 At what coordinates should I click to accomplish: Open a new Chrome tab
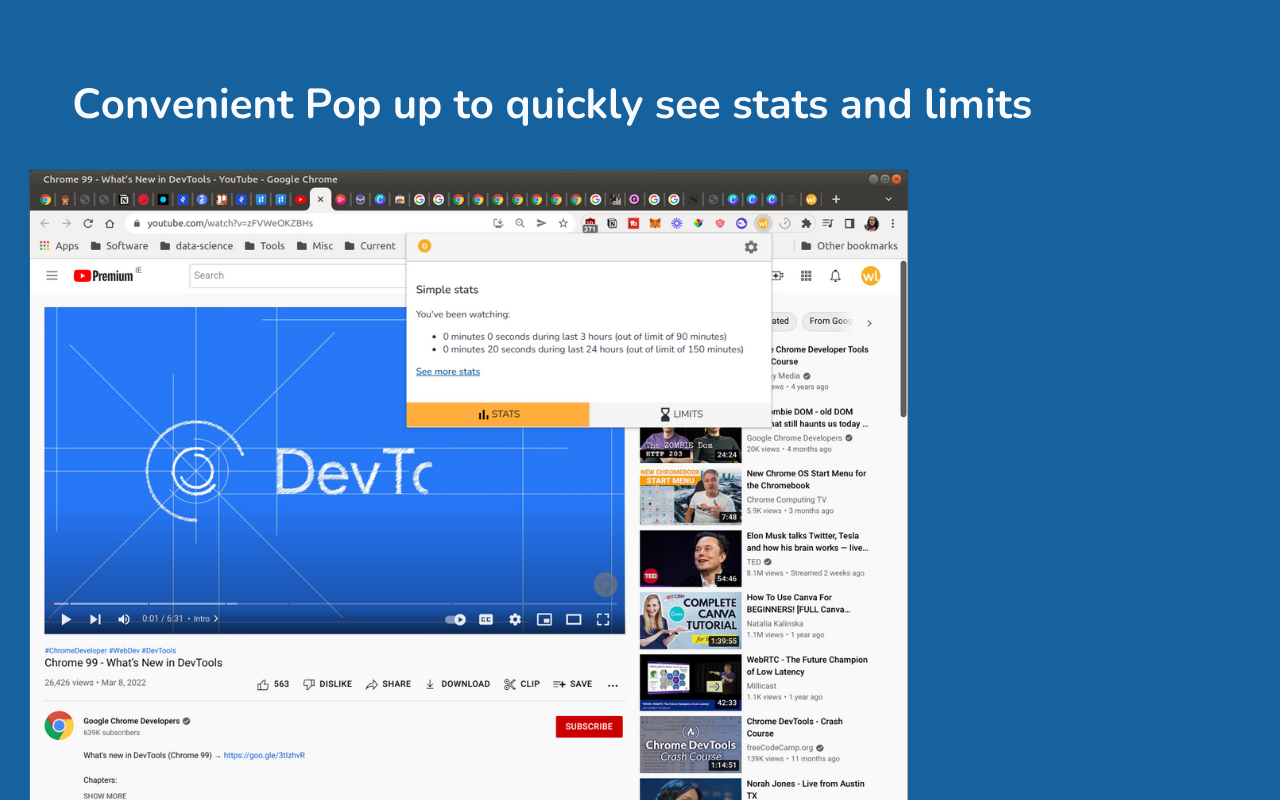[836, 199]
